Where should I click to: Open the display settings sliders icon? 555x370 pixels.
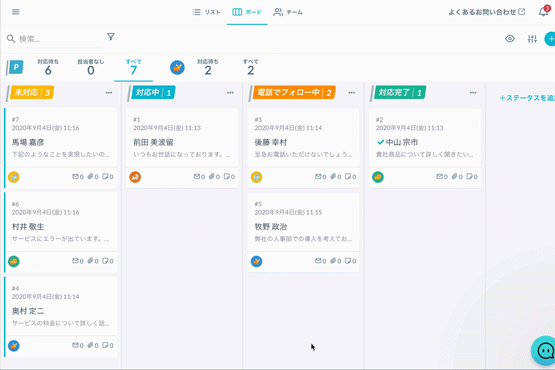(x=532, y=39)
